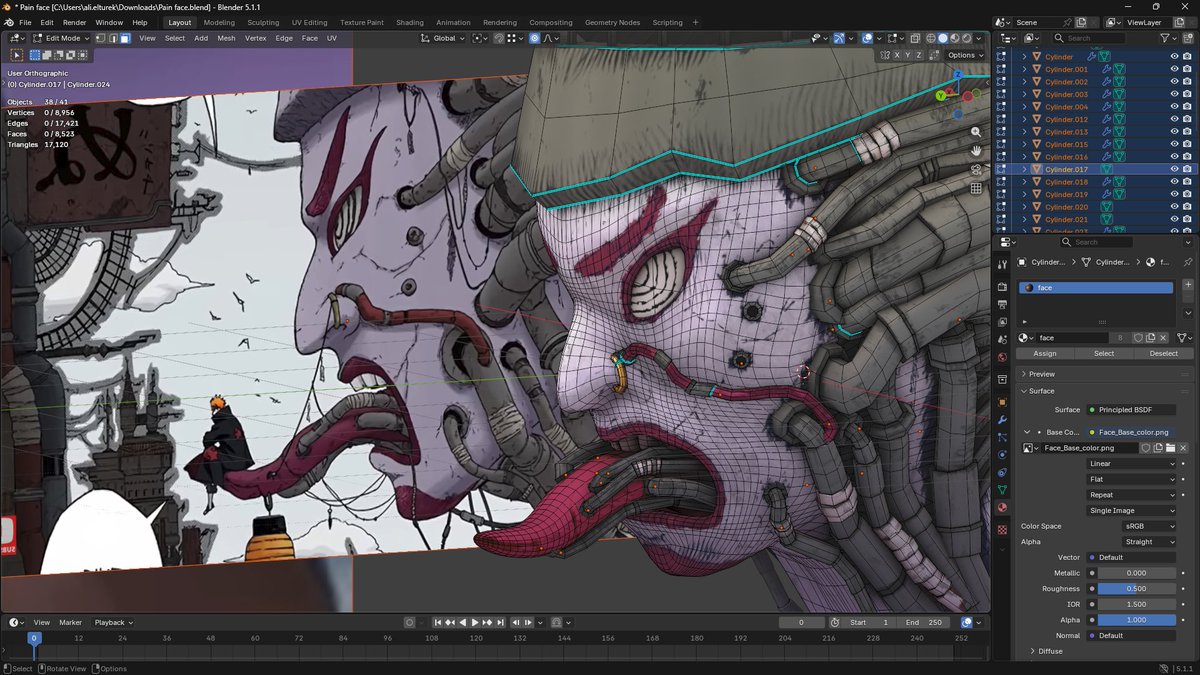Hide Cylinder.001 in viewport via eye icon
Viewport: 1200px width, 675px height.
pyautogui.click(x=1174, y=69)
